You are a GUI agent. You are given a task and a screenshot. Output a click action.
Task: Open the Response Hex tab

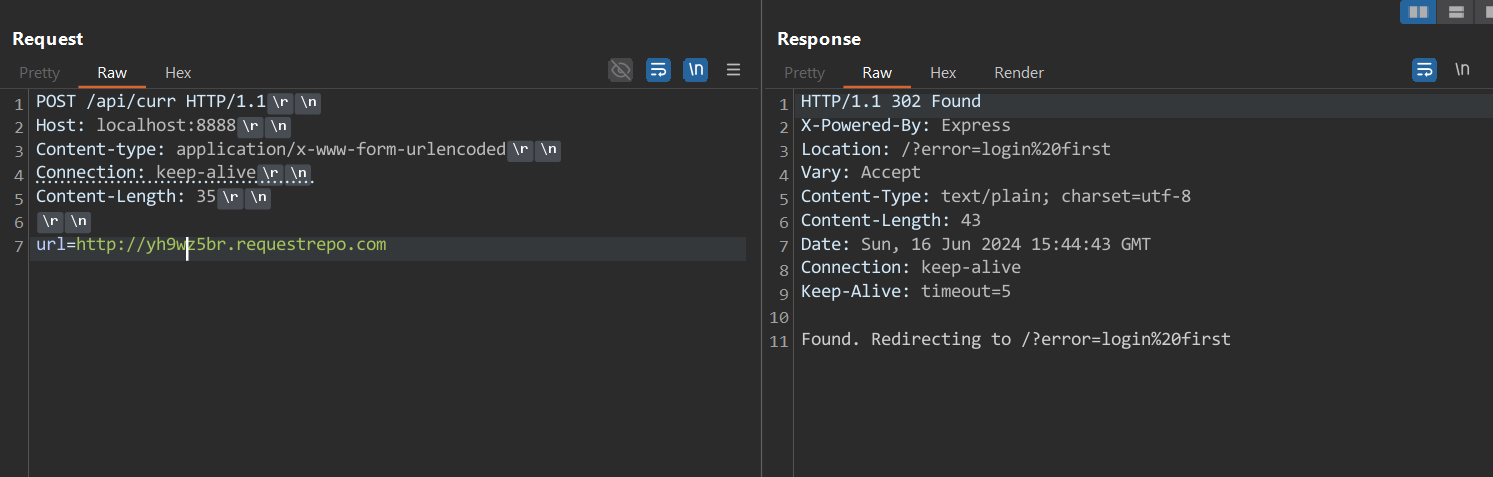pos(943,73)
